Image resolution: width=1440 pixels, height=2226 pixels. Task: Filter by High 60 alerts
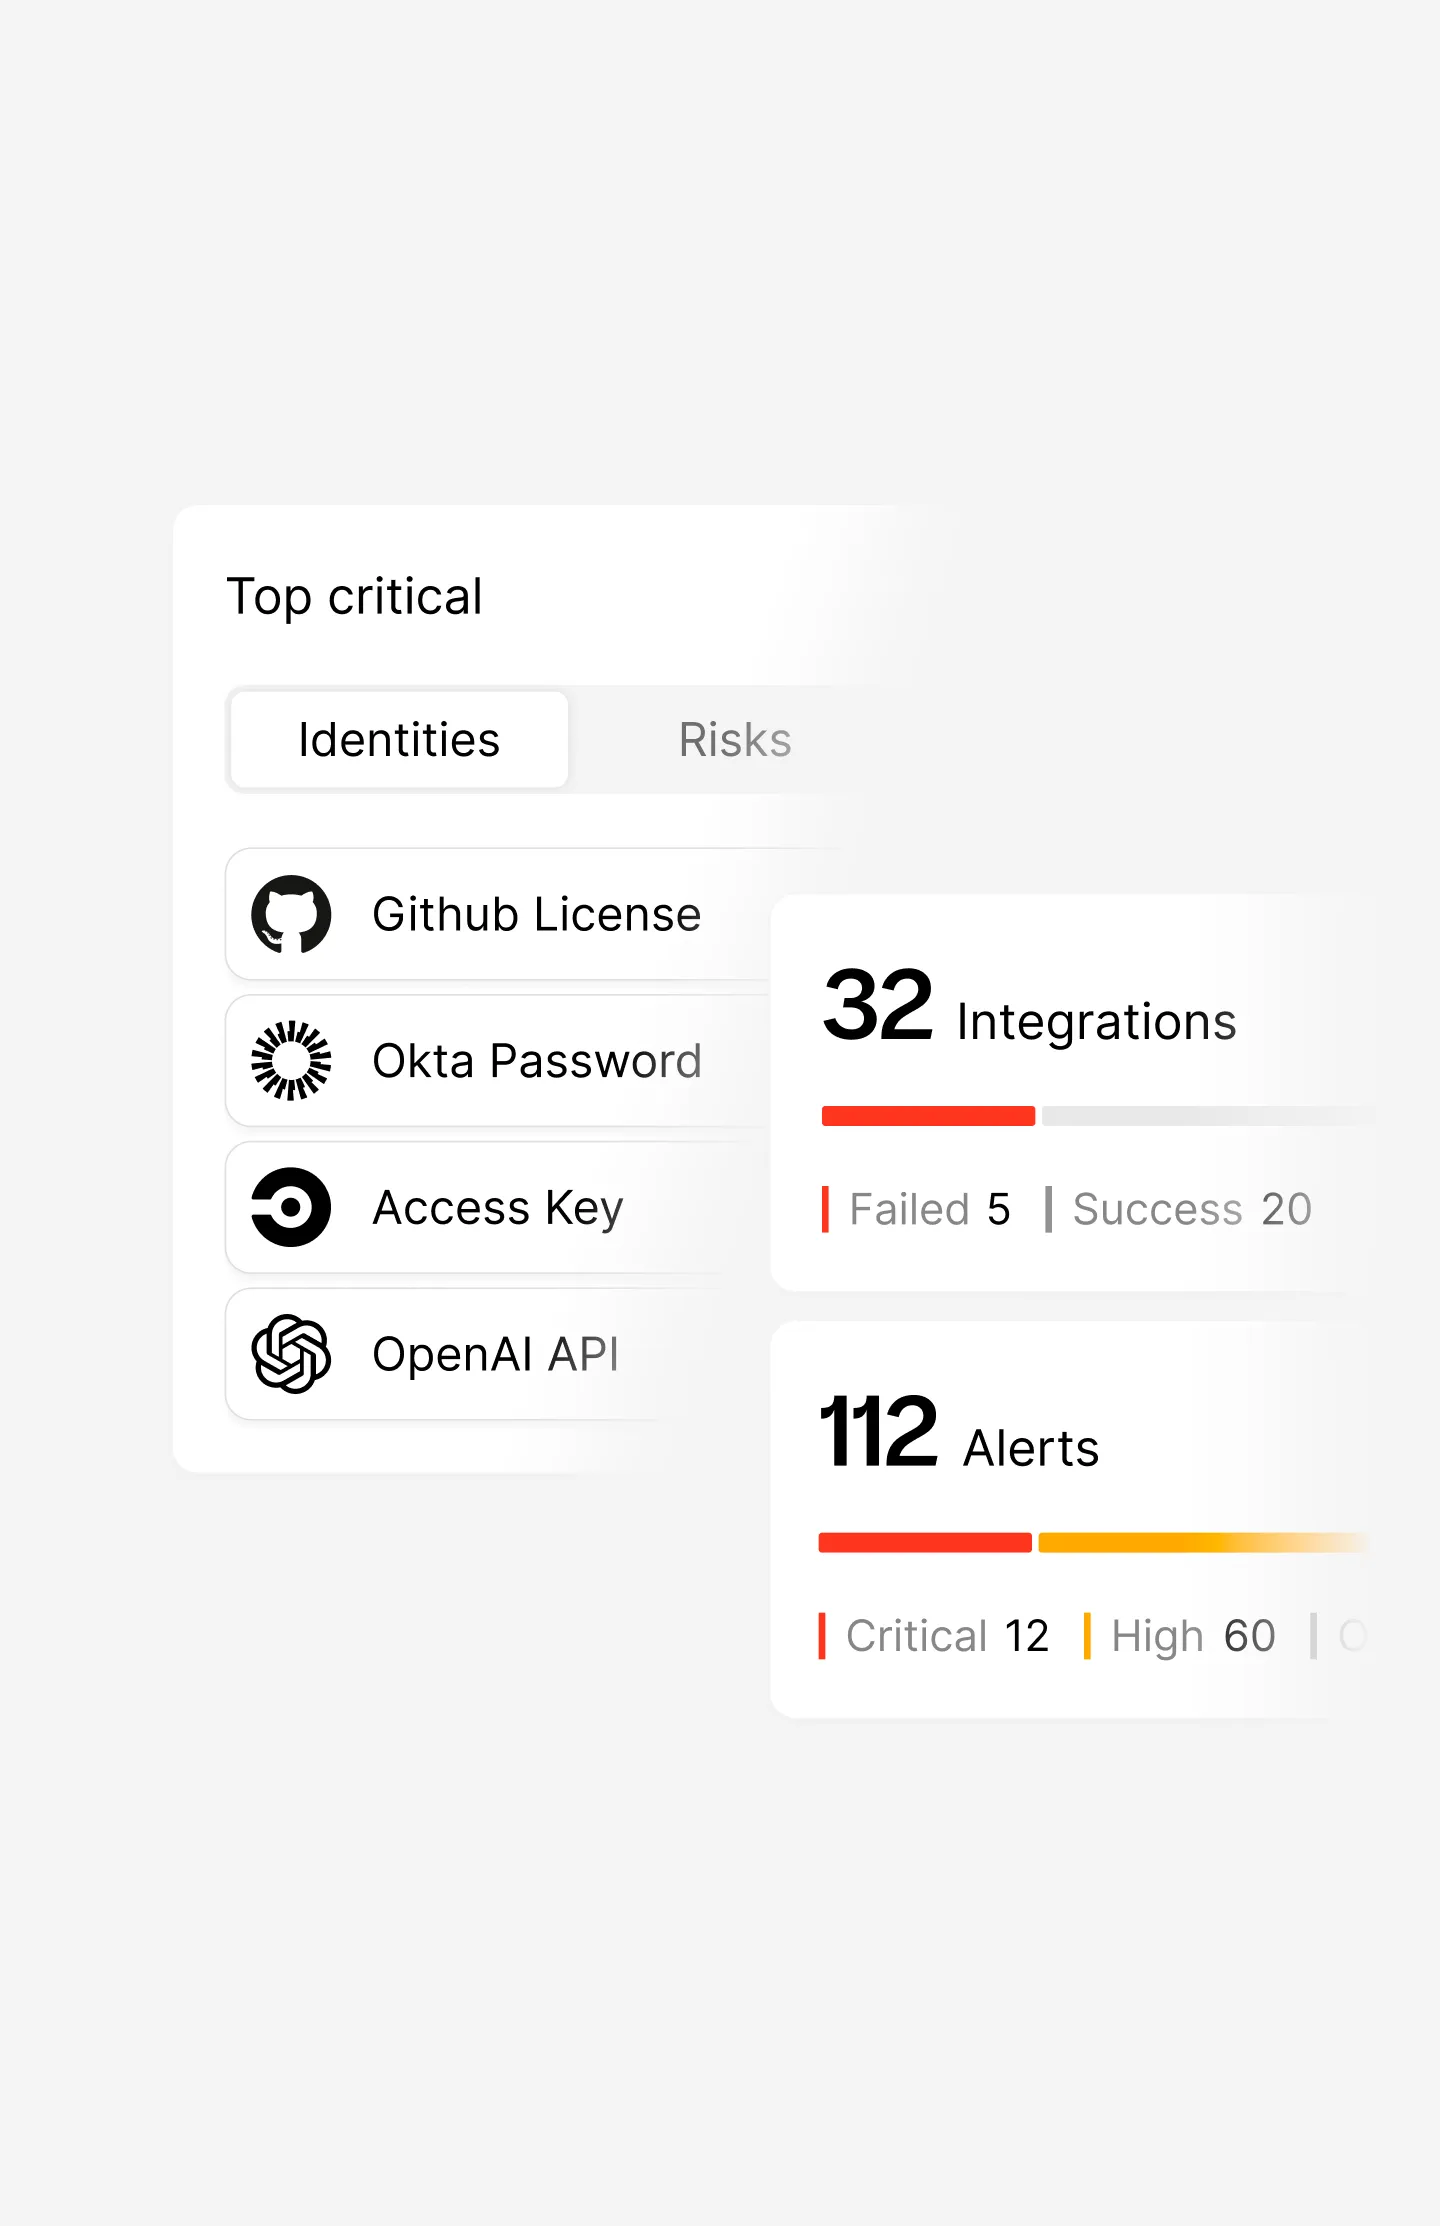click(x=1192, y=1636)
